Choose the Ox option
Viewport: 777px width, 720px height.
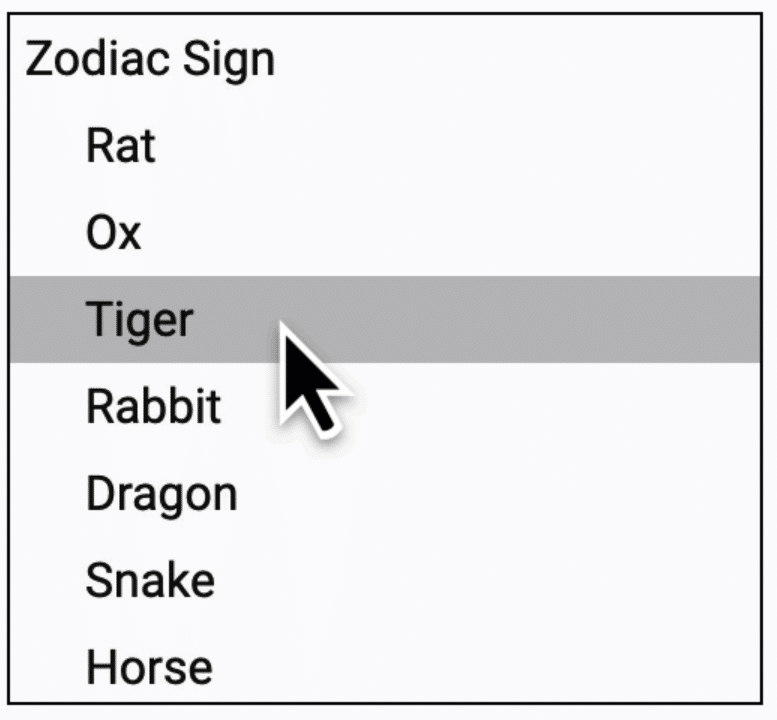114,233
